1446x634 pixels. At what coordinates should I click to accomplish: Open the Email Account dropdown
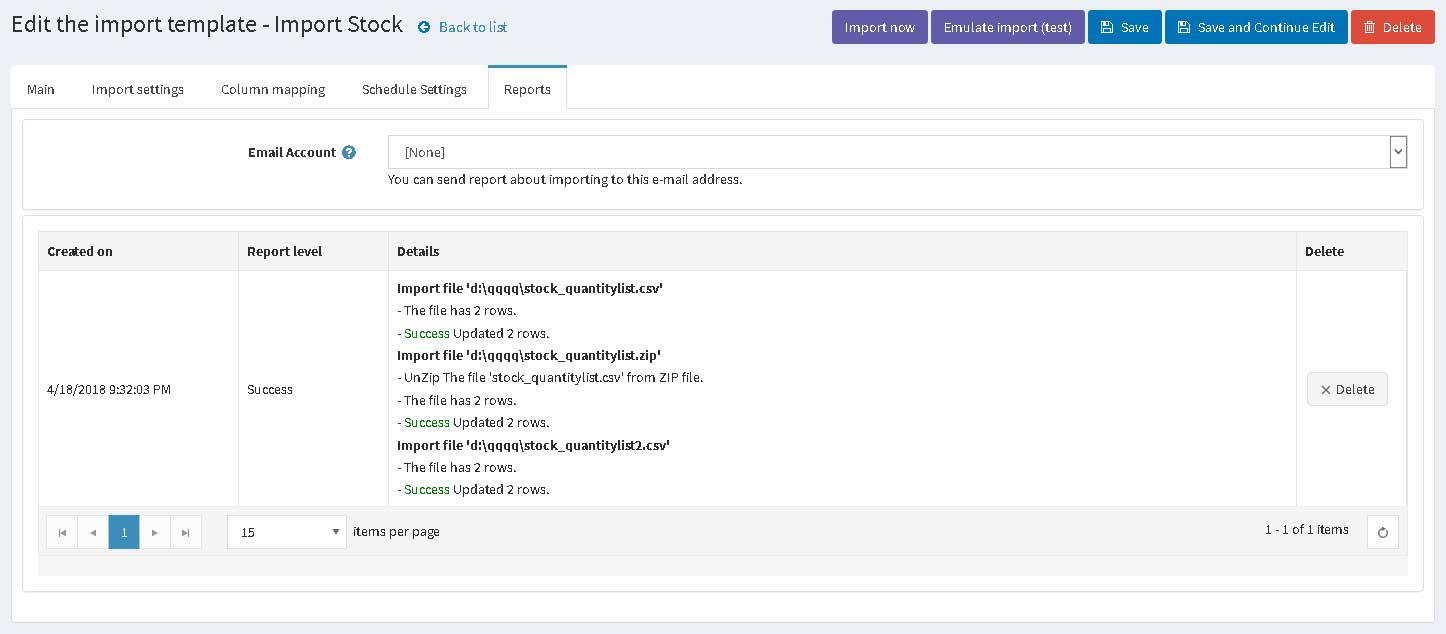pos(897,152)
